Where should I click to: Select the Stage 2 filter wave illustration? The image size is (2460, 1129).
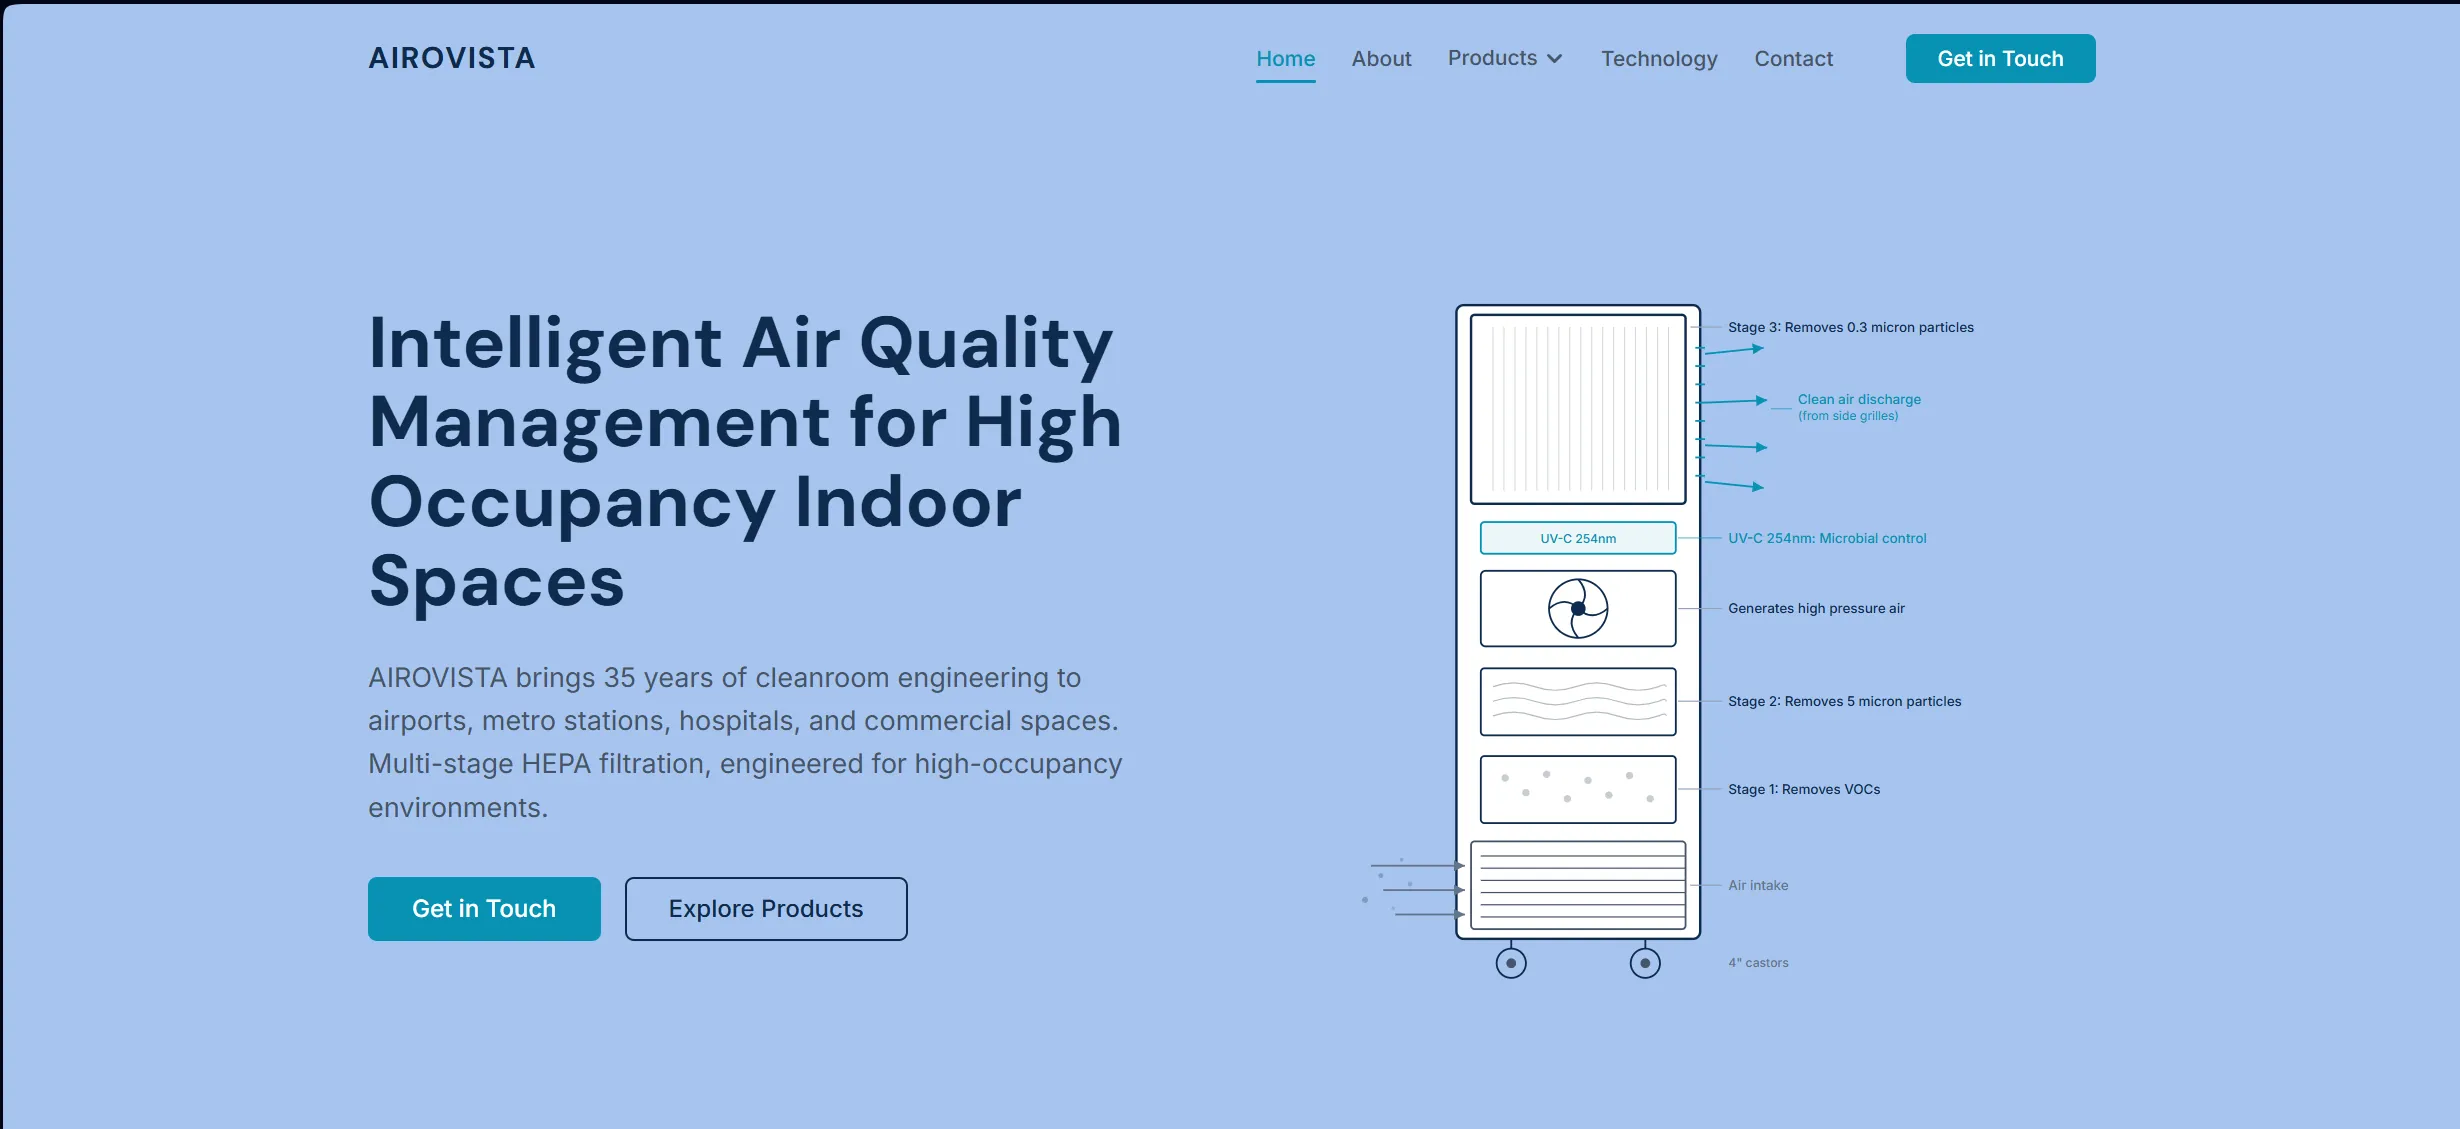click(1577, 701)
